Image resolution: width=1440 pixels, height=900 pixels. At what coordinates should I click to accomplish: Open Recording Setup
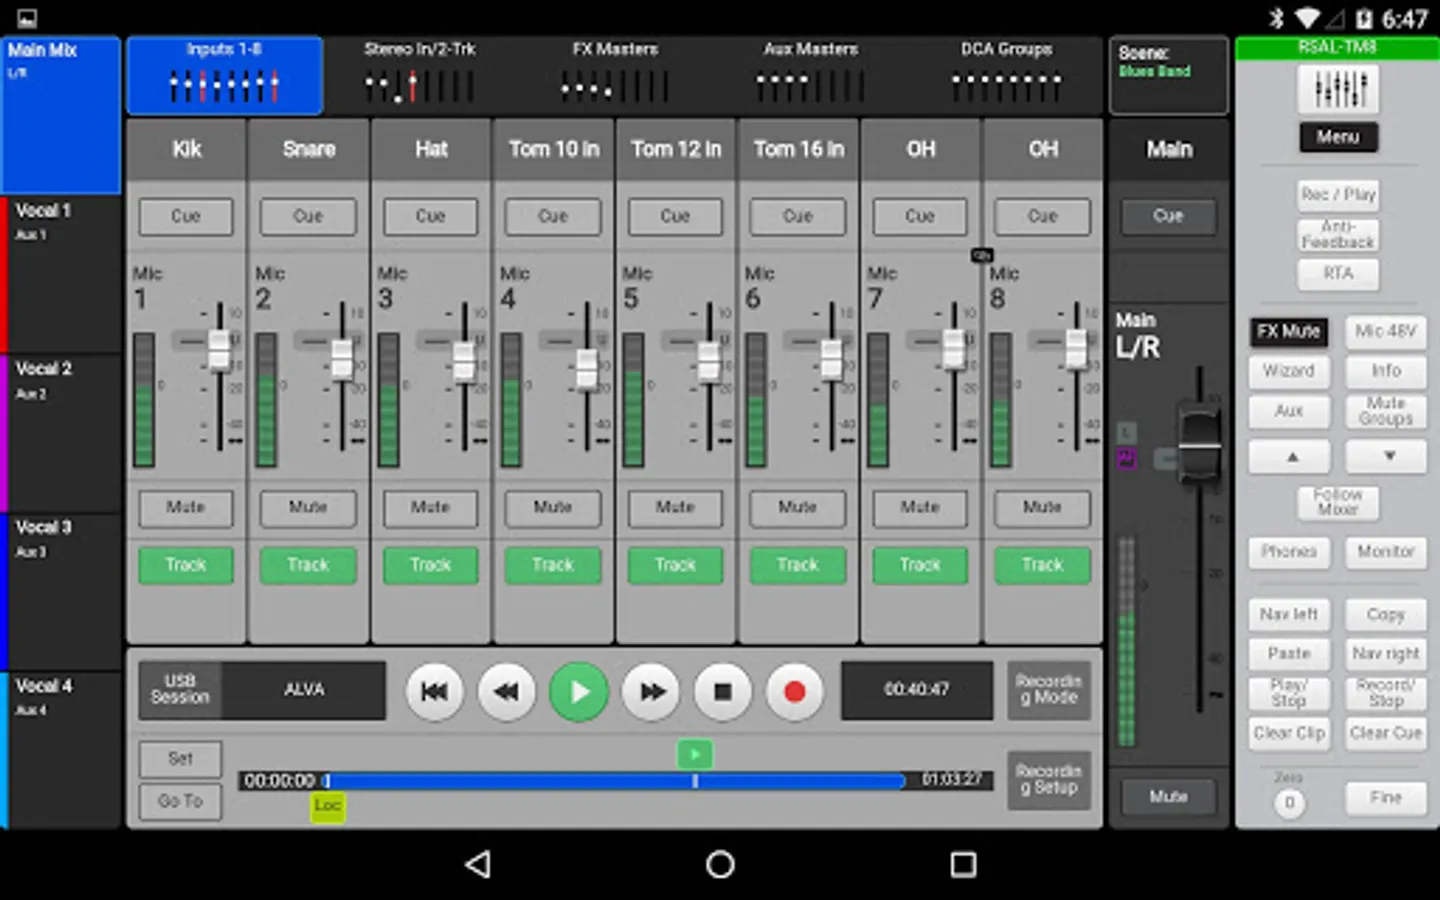1049,780
